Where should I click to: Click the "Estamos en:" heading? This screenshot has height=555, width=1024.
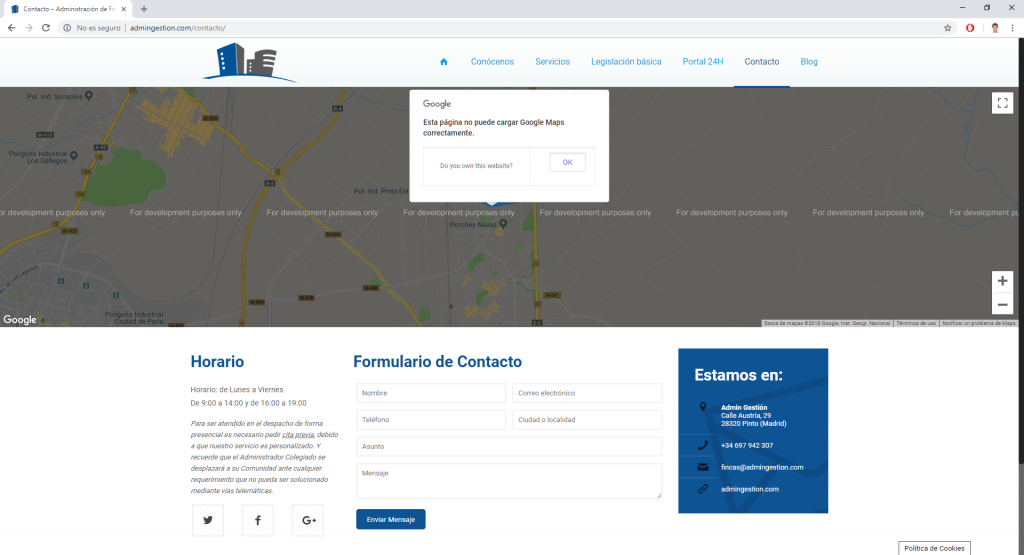pyautogui.click(x=739, y=375)
